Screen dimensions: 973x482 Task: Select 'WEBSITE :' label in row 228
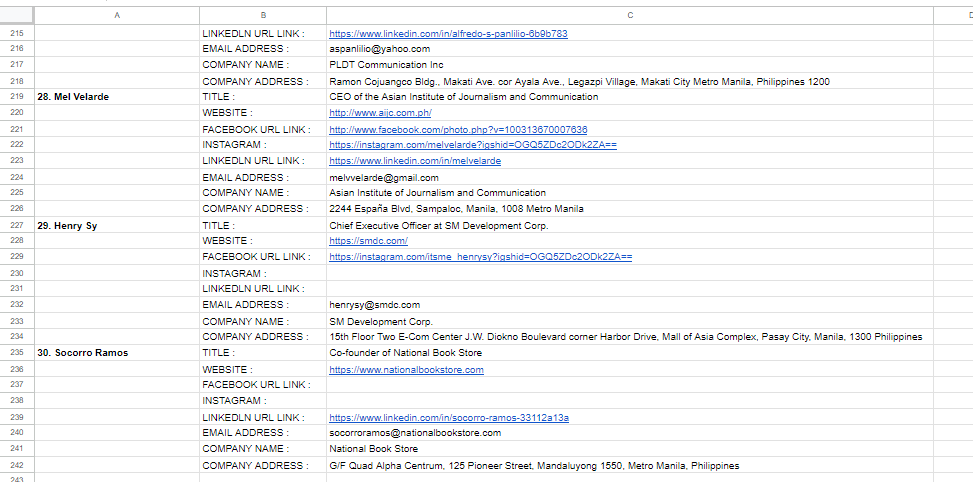tap(263, 241)
